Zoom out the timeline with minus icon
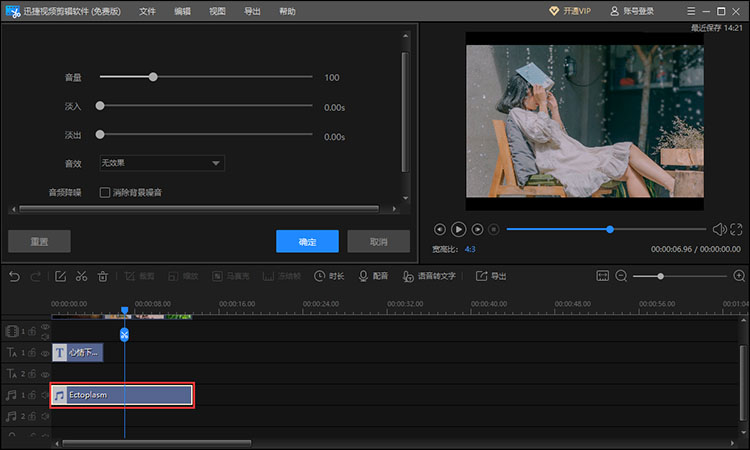750x450 pixels. click(x=621, y=276)
